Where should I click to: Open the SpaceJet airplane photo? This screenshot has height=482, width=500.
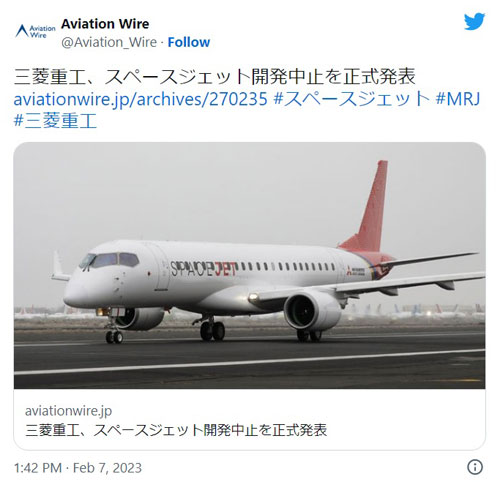pyautogui.click(x=249, y=266)
